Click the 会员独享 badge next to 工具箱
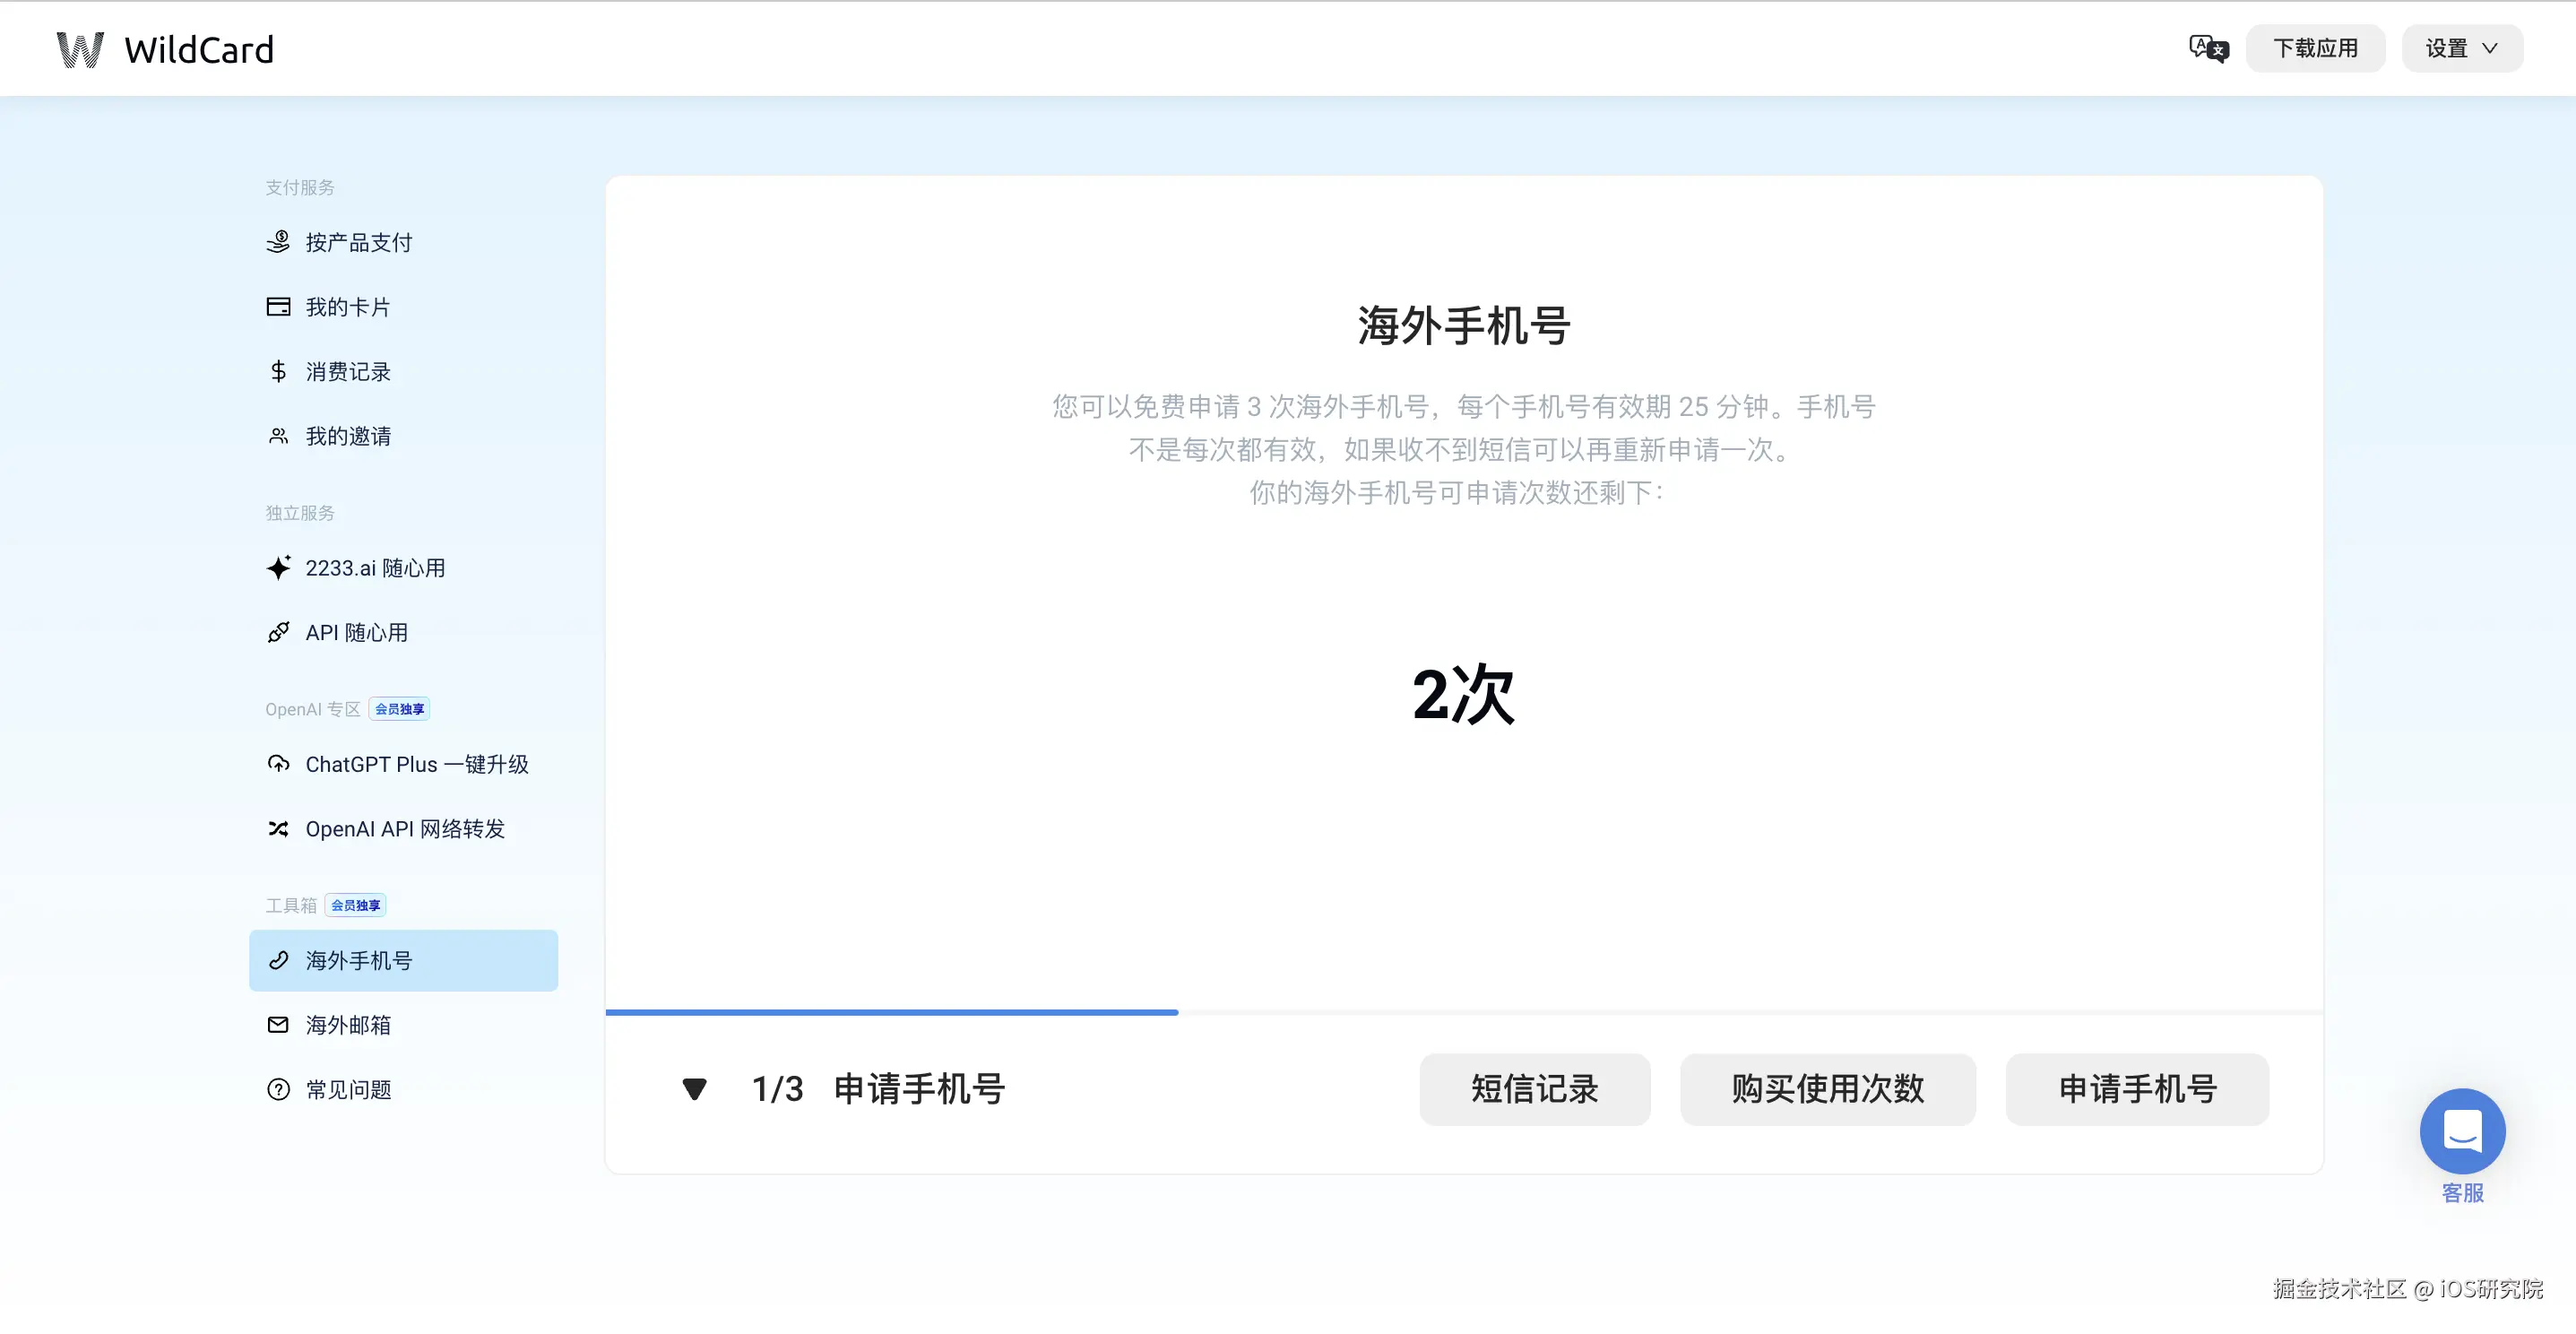2576x1334 pixels. 354,905
